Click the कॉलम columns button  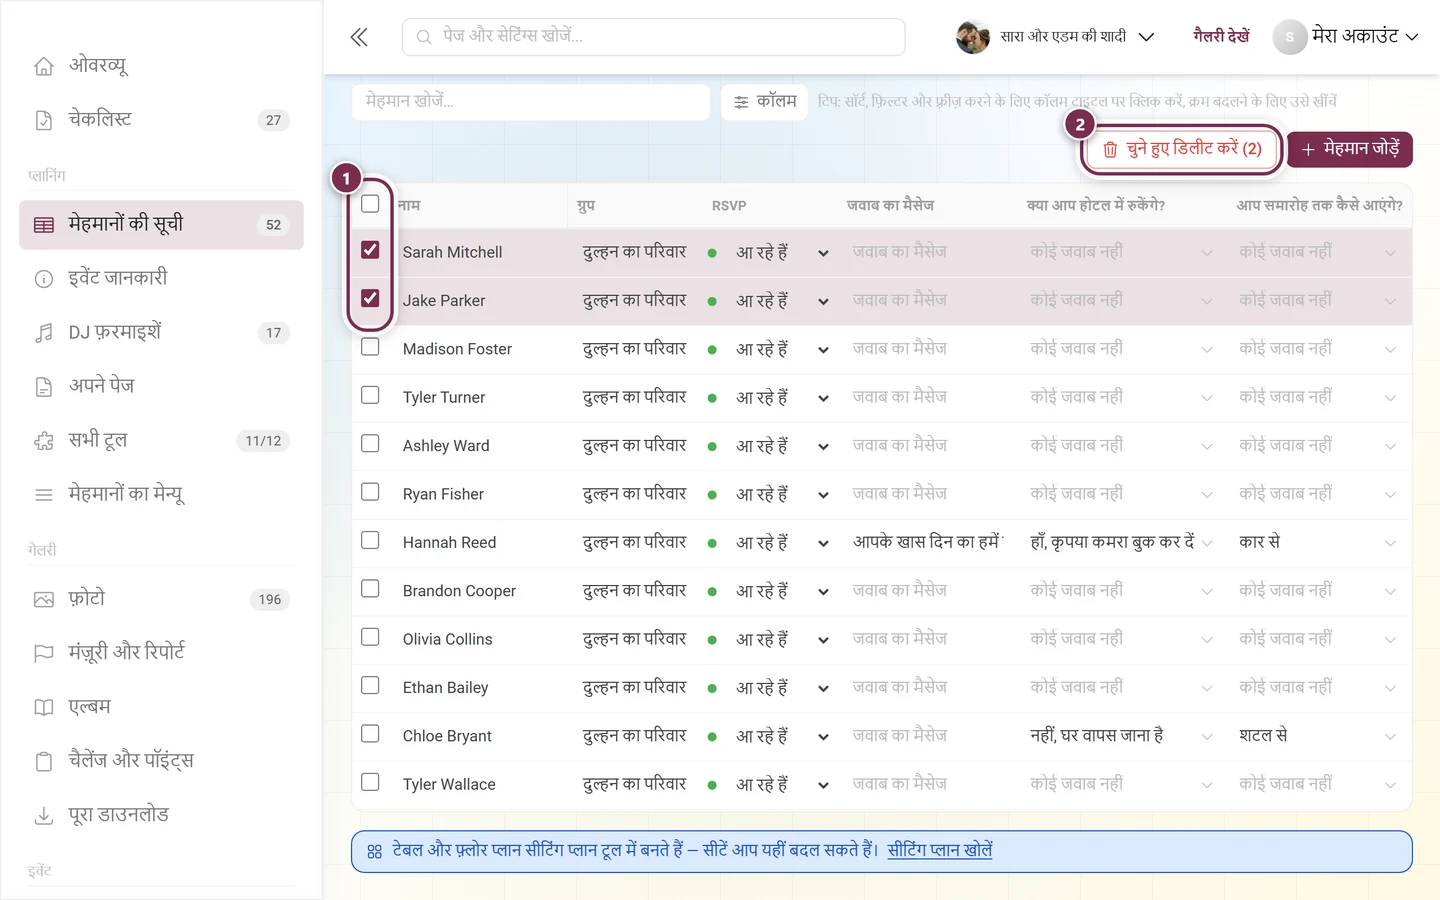click(764, 102)
